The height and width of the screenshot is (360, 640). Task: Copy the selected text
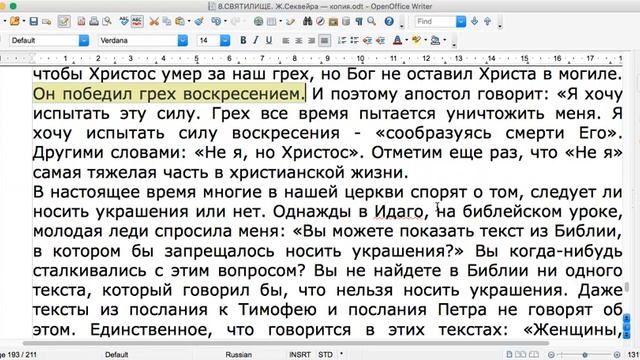coord(167,21)
